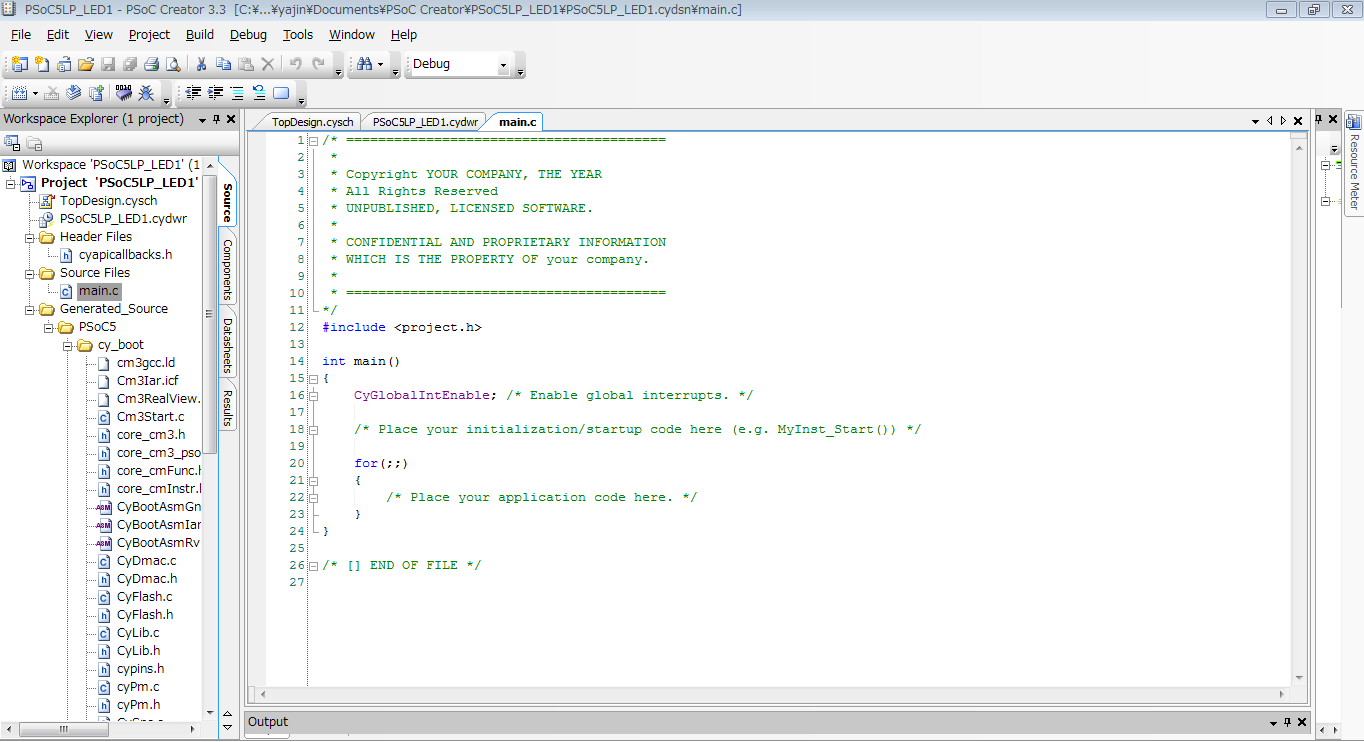1364x742 pixels.
Task: Collapse the for loop fold at line 21
Action: pyautogui.click(x=313, y=481)
